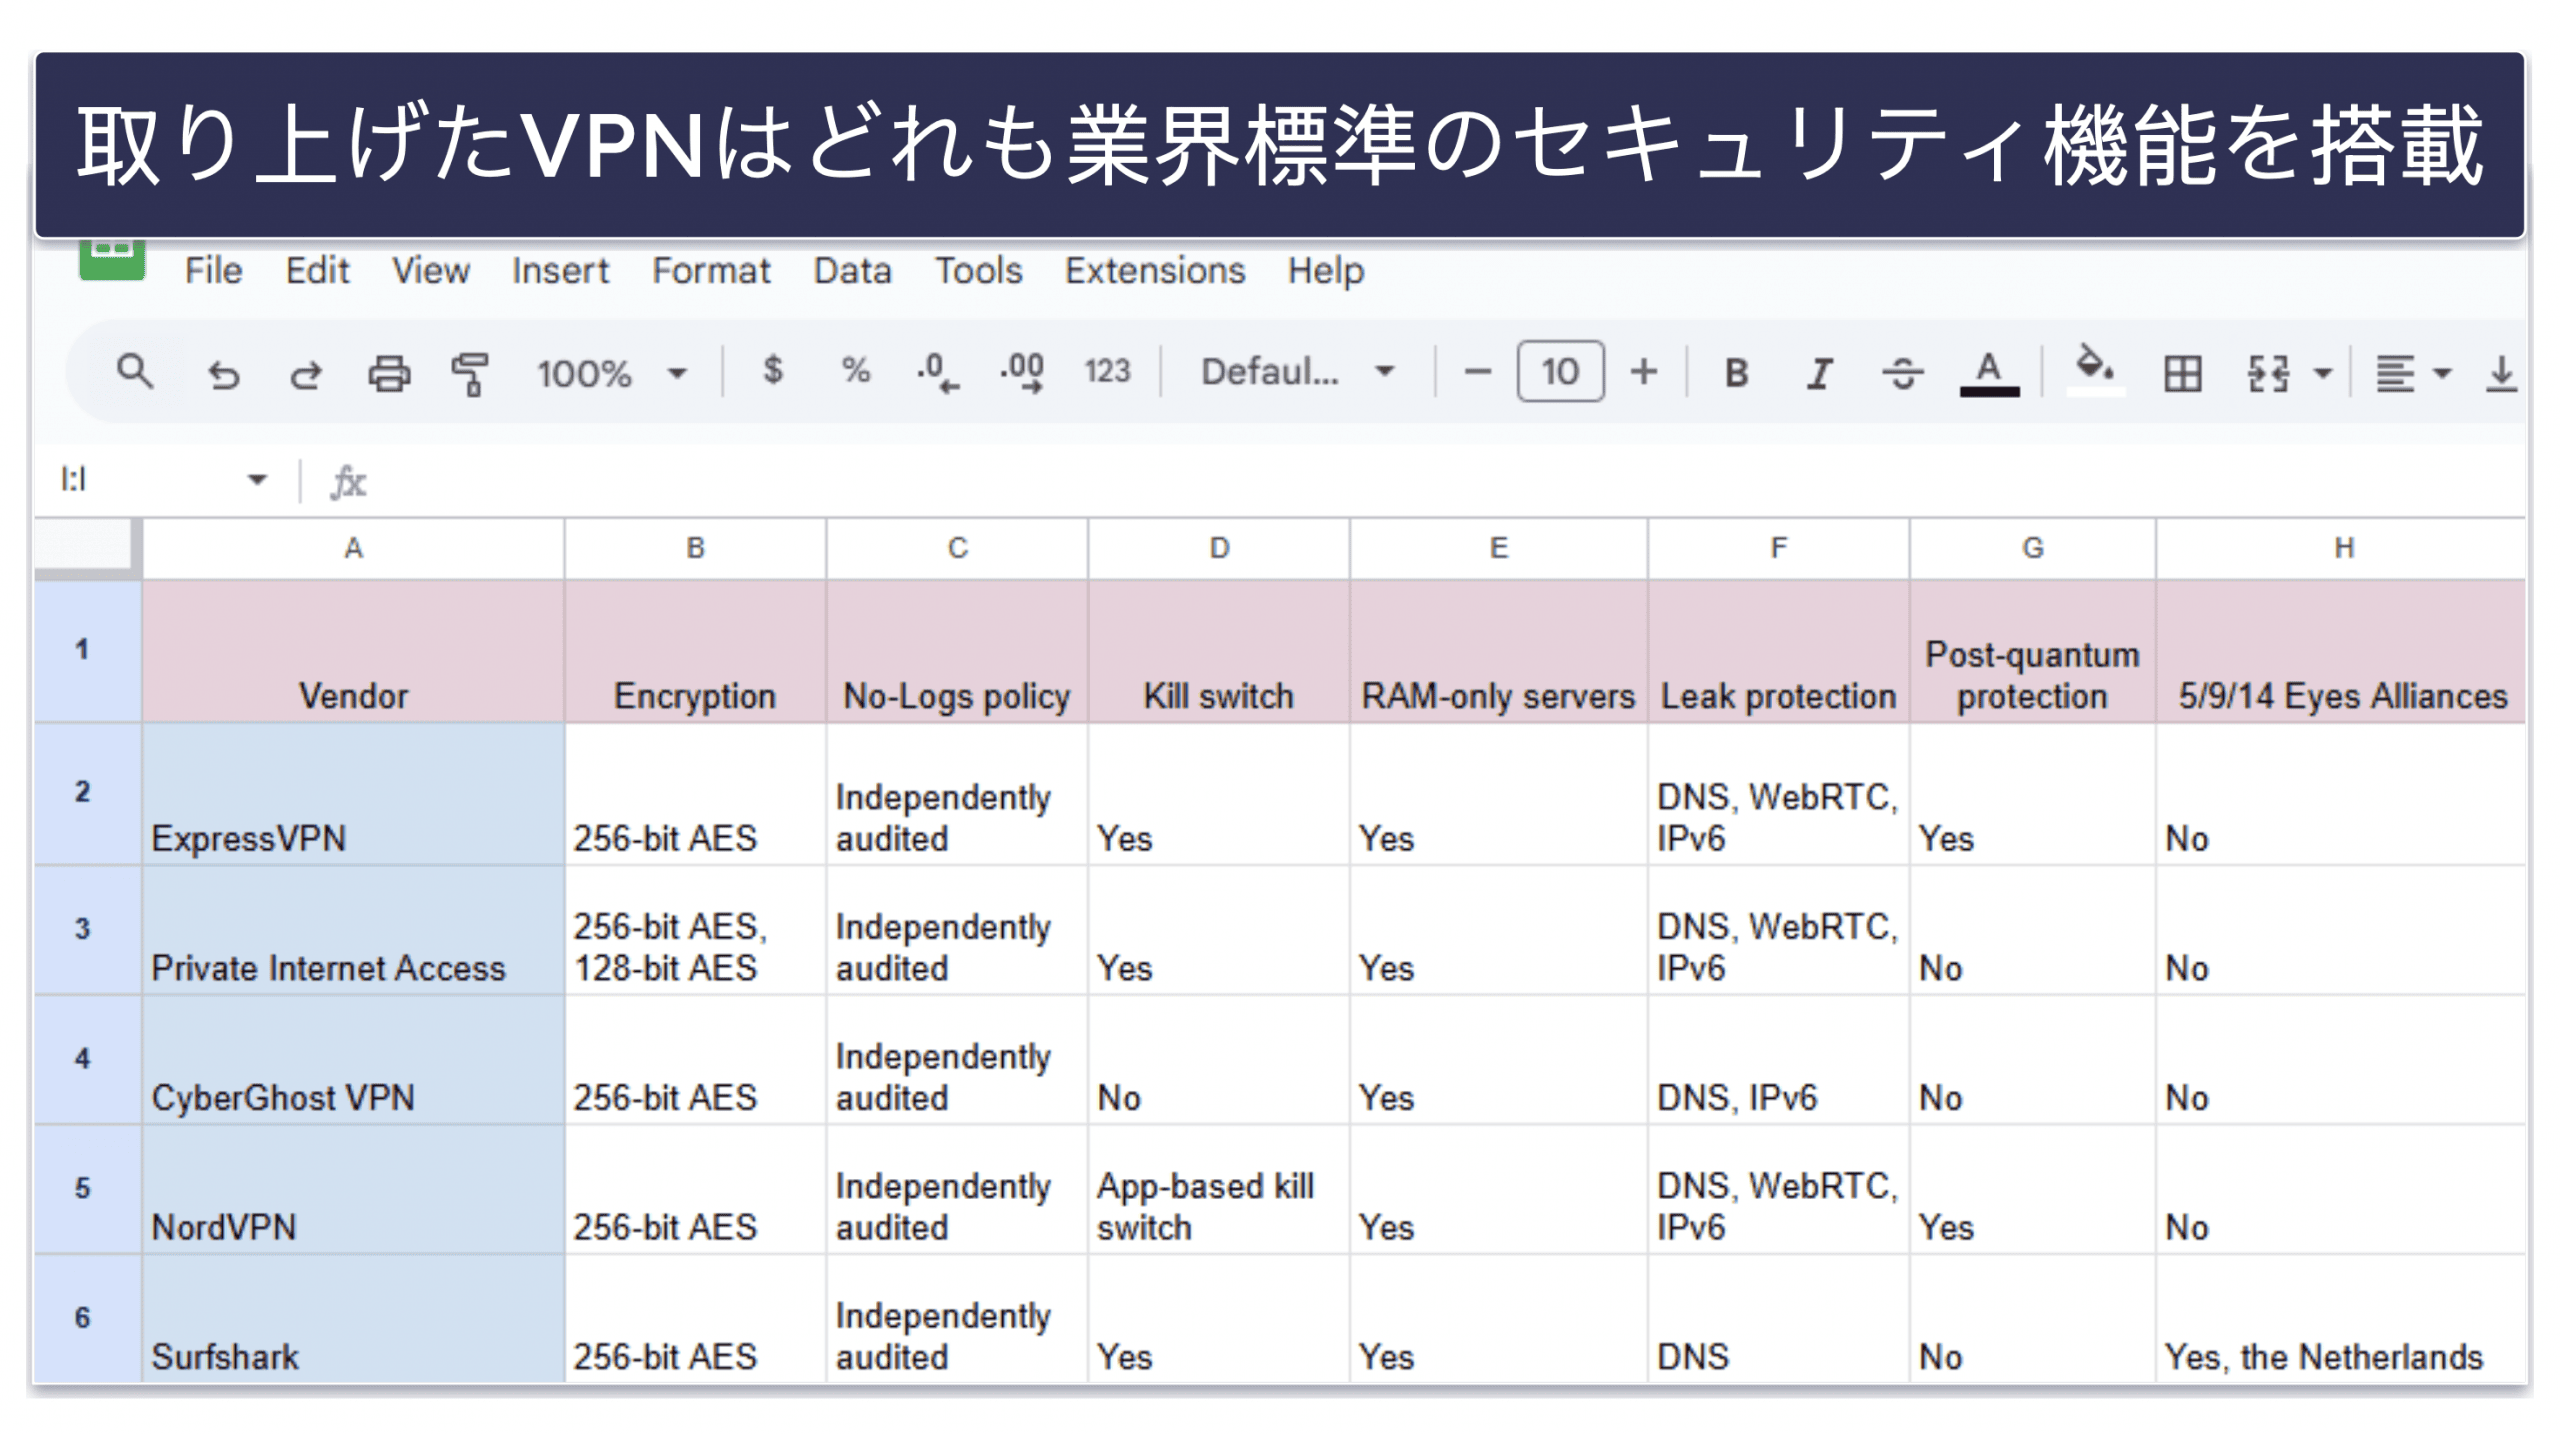The height and width of the screenshot is (1435, 2560).
Task: Format as percent
Action: pos(855,370)
